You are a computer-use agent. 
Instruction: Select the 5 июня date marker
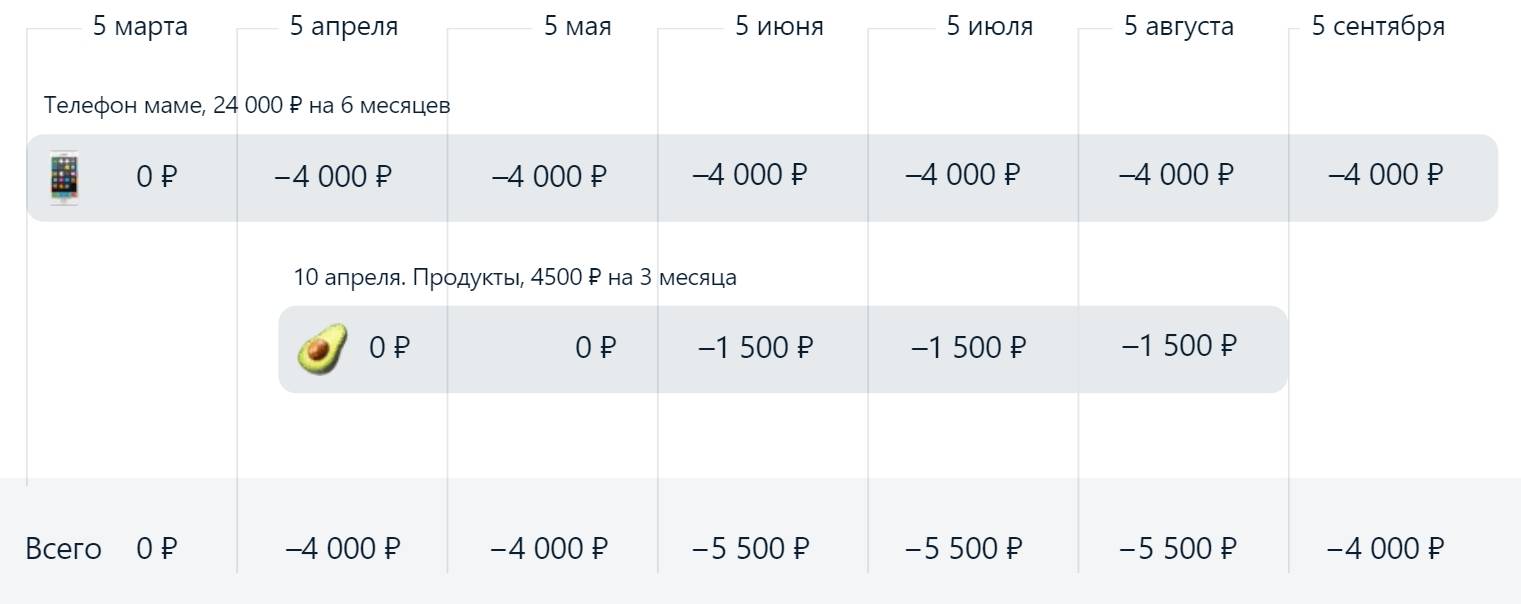coord(779,27)
